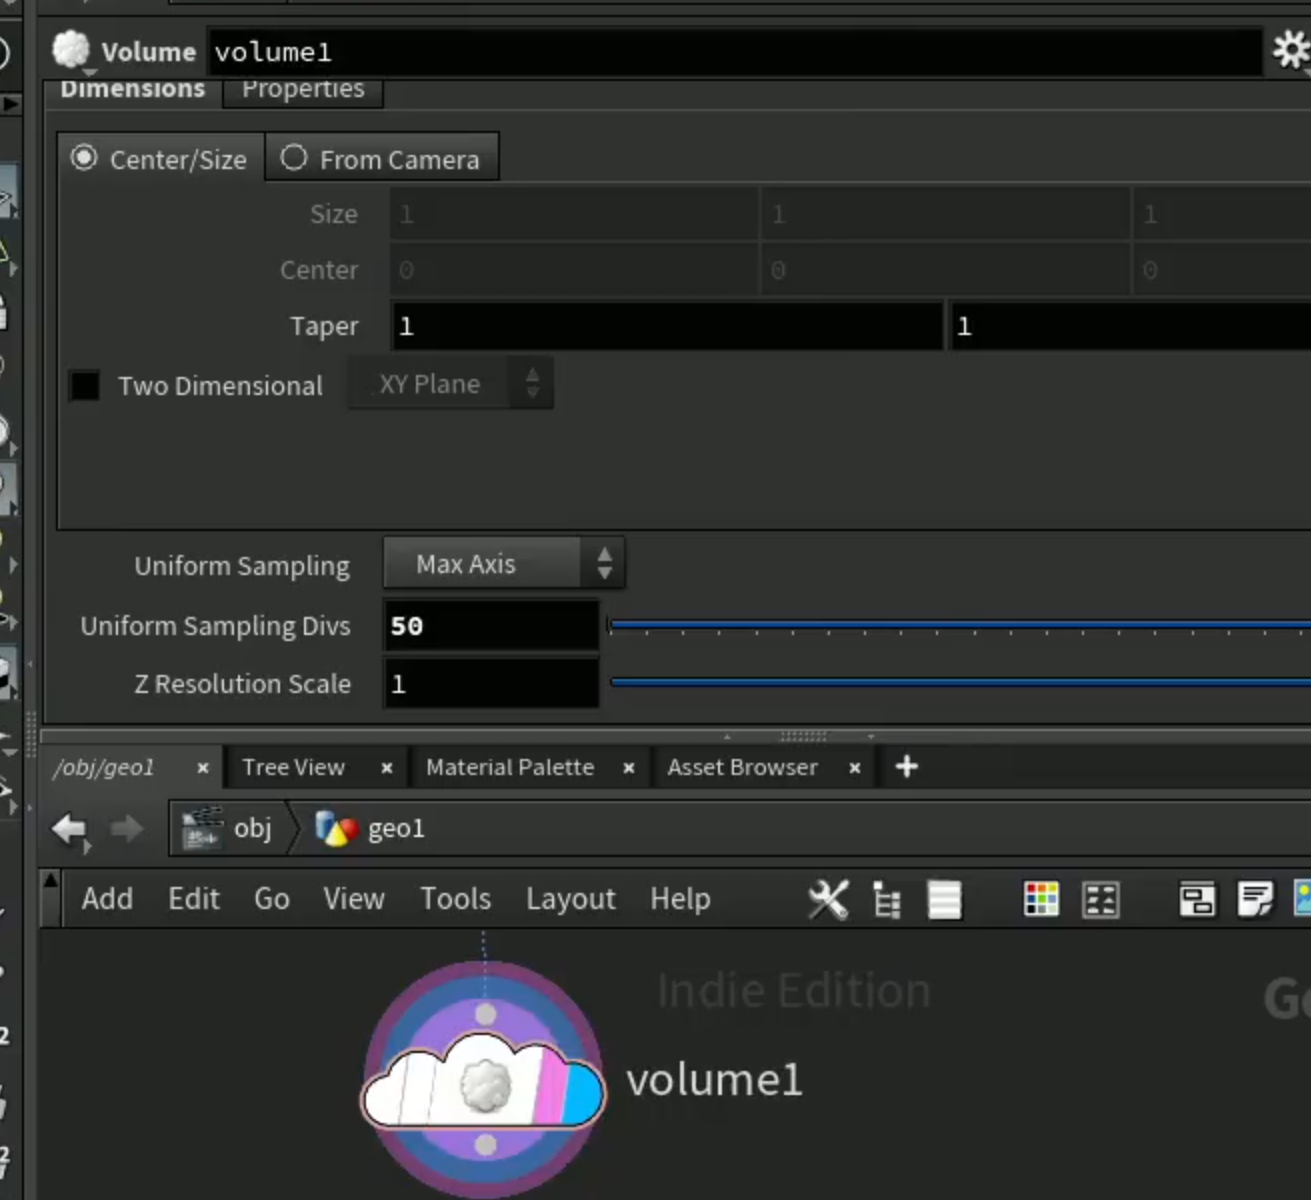This screenshot has height=1200, width=1311.
Task: Click the sticky note icon
Action: (x=1255, y=899)
